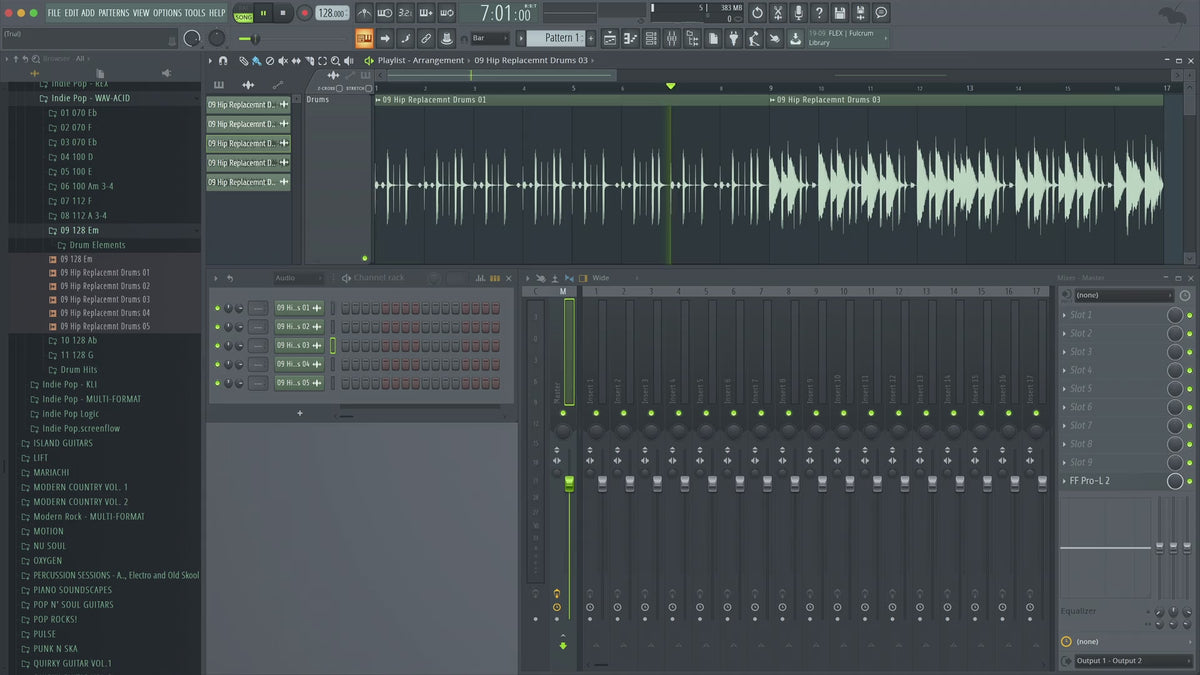Open the Audio channel filter dropdown

point(298,278)
